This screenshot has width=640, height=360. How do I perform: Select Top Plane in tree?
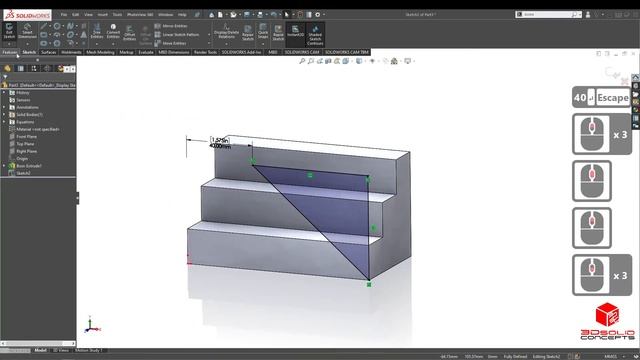(25, 144)
